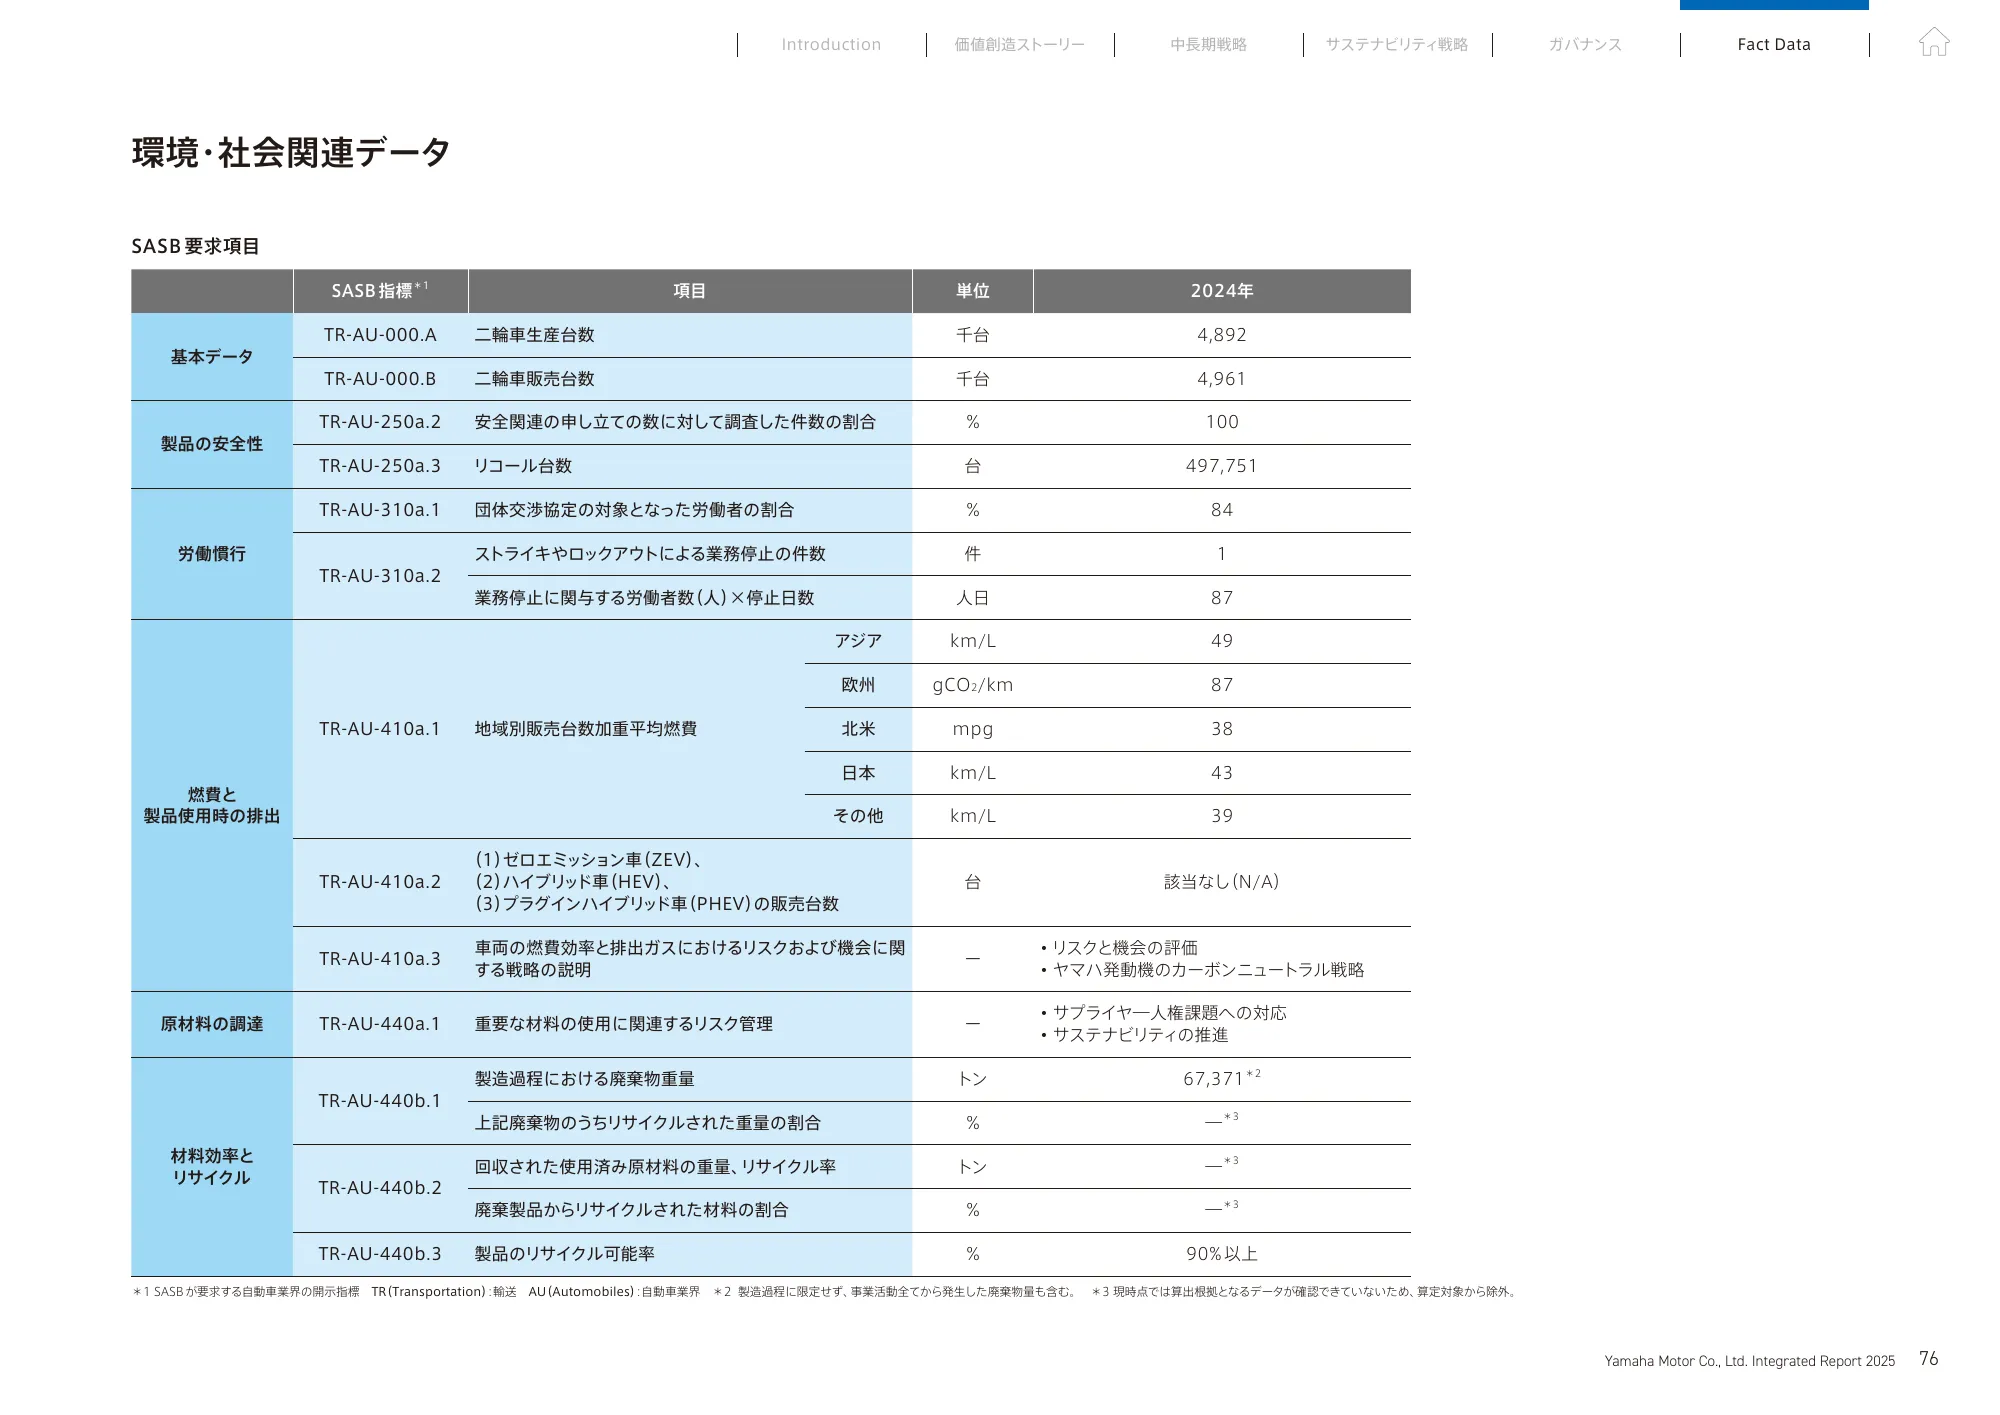Select the Fact Data tab
The height and width of the screenshot is (1415, 2000).
tap(1774, 44)
